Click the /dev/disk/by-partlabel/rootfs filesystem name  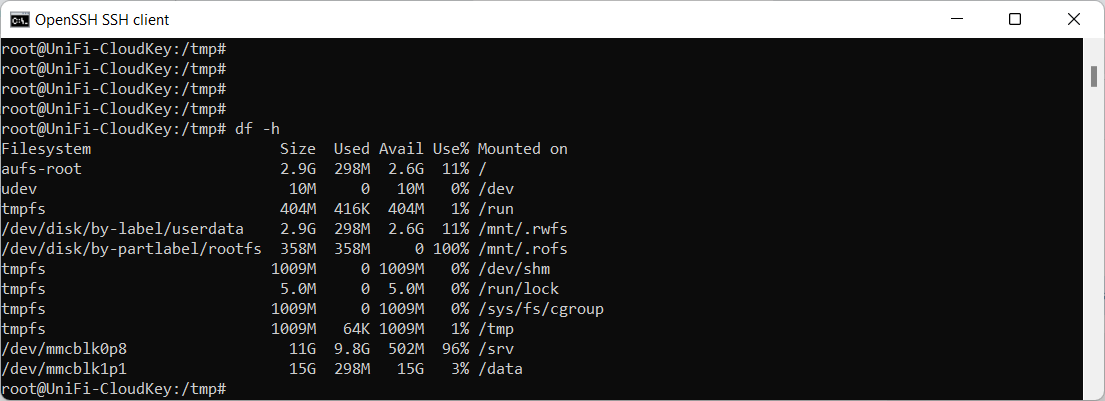132,249
